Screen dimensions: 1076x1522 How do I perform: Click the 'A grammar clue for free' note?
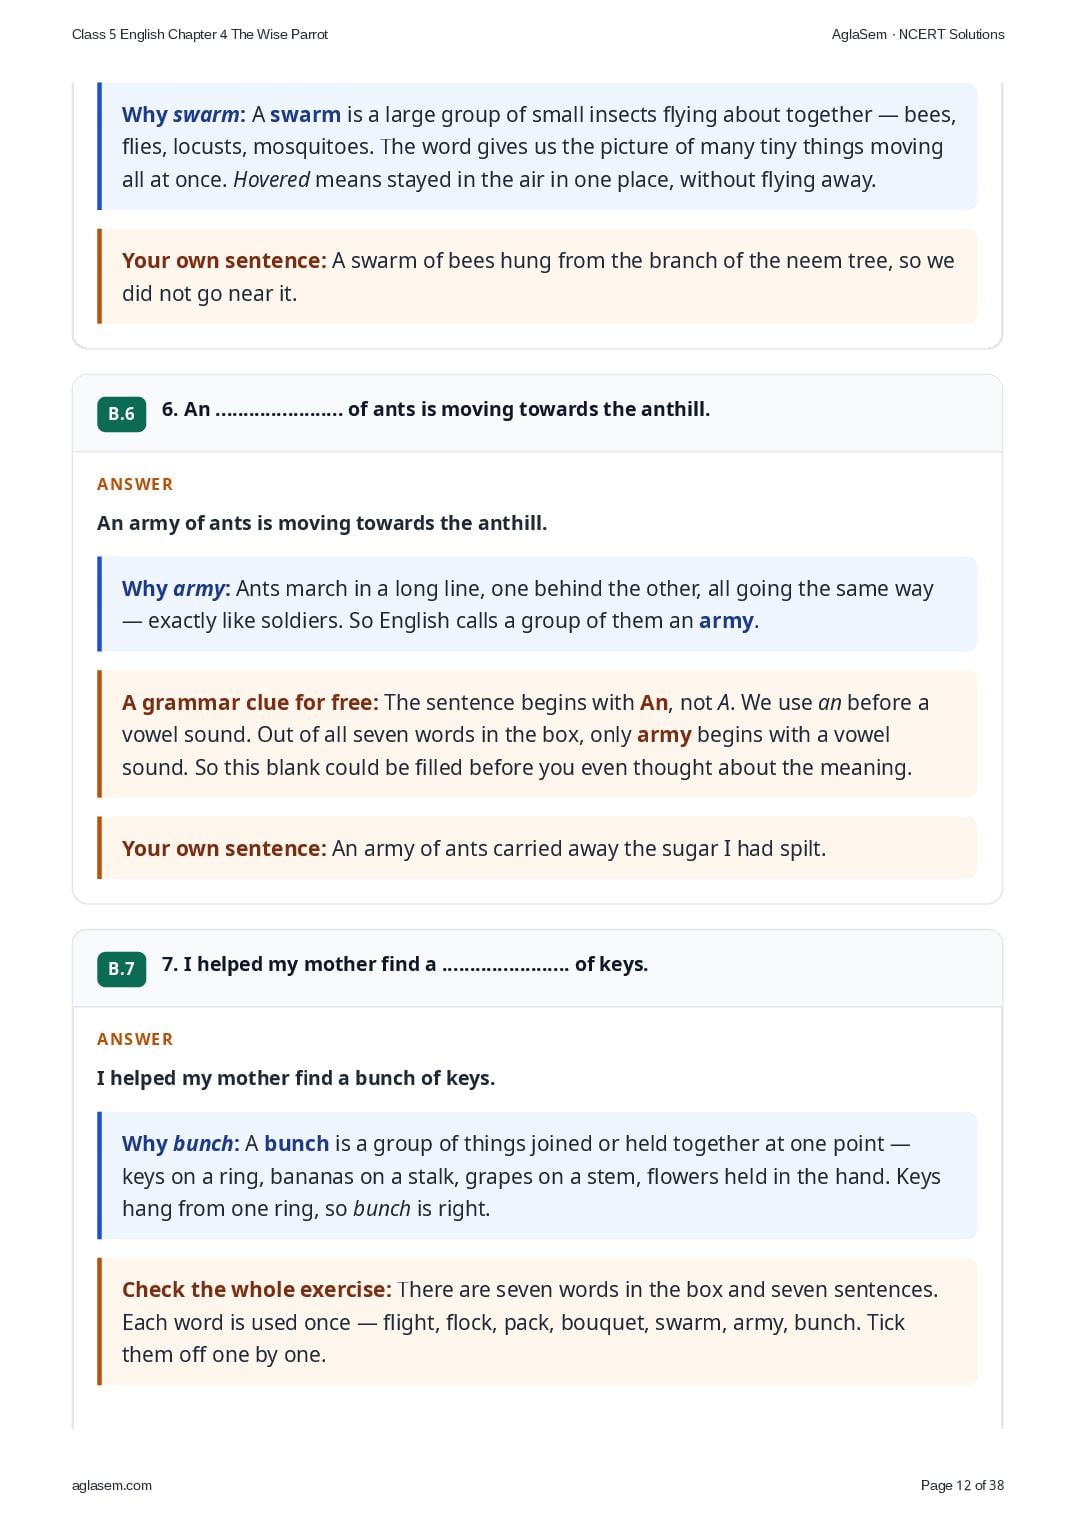(x=537, y=734)
